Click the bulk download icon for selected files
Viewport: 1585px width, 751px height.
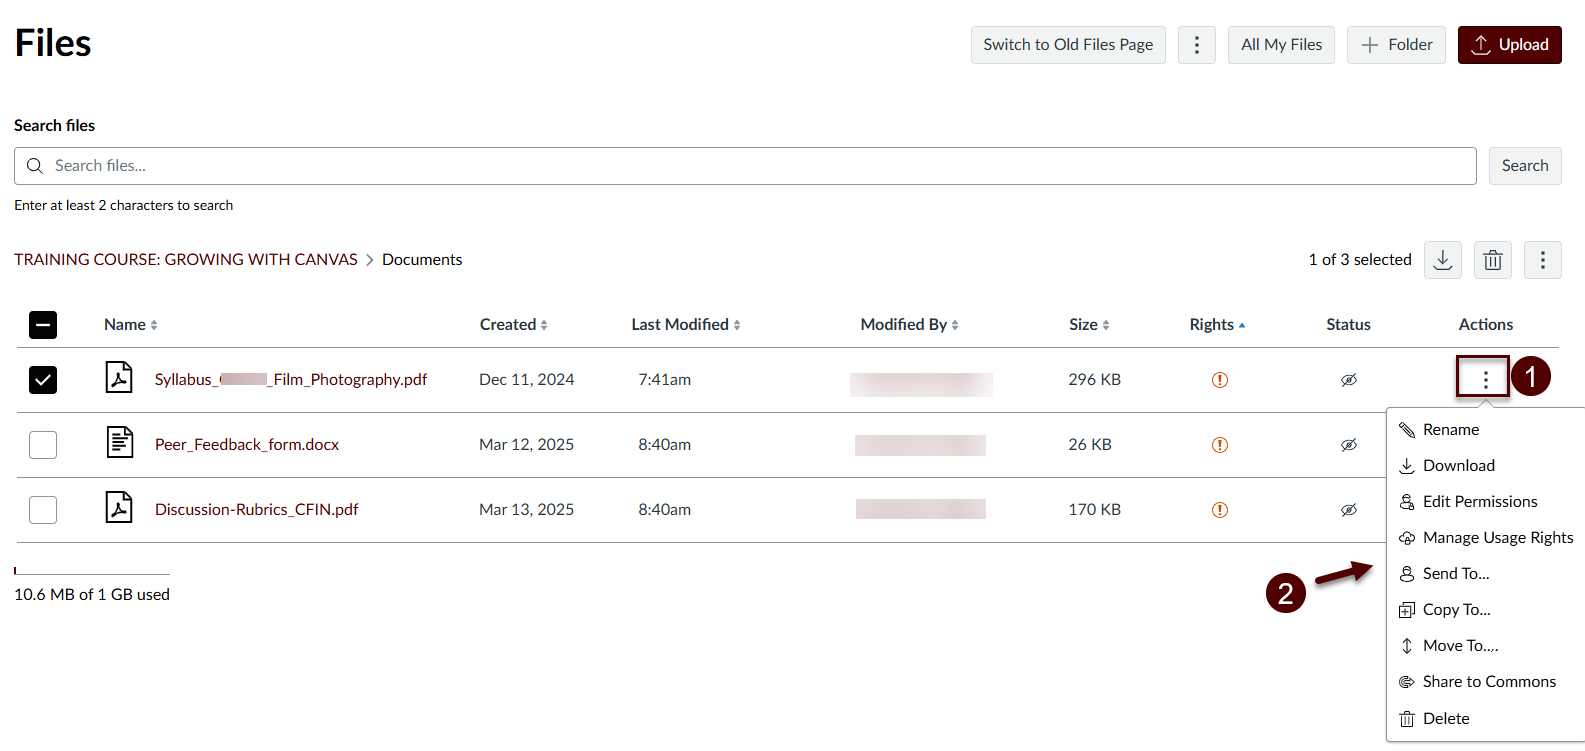(x=1442, y=260)
